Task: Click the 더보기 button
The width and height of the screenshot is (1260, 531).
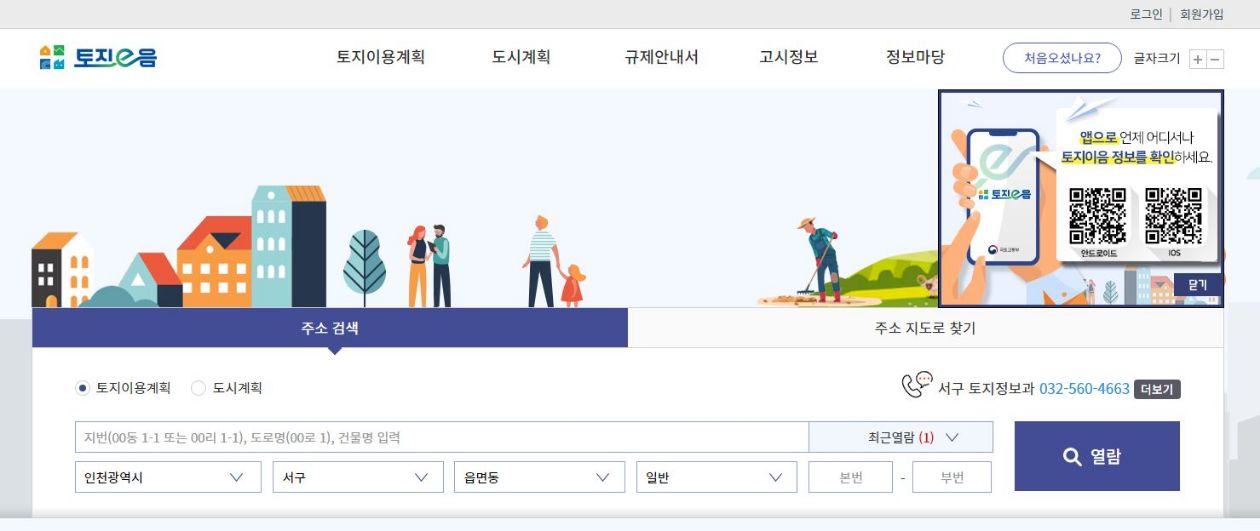Action: pos(1157,389)
